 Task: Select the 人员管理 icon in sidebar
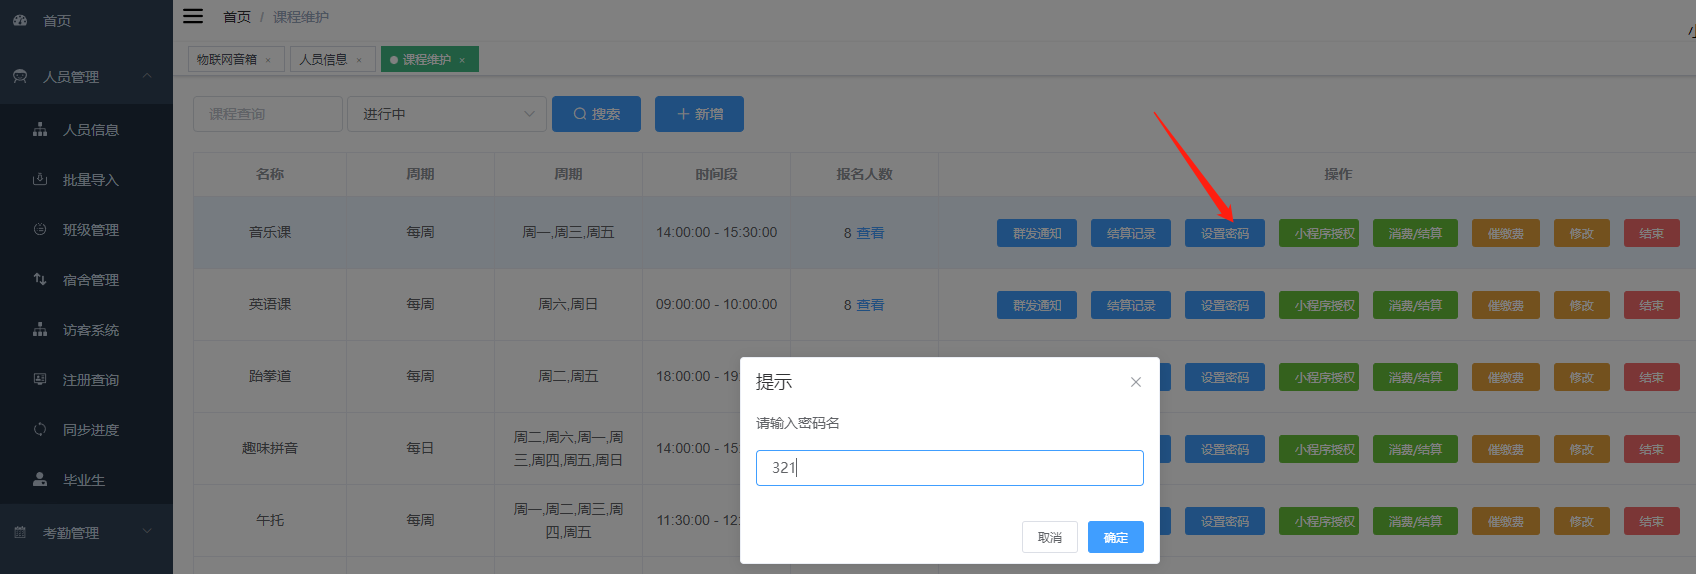point(20,76)
